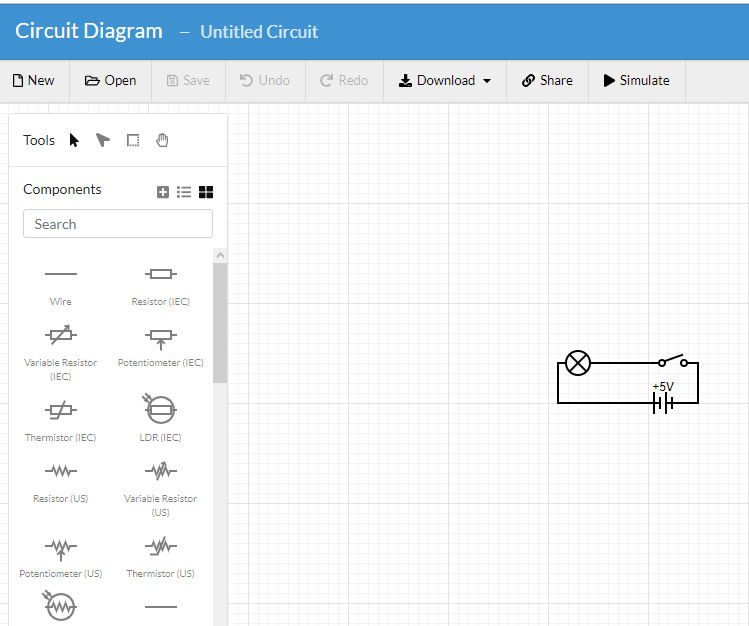
Task: Click the Thermistor (US) label
Action: (x=160, y=573)
